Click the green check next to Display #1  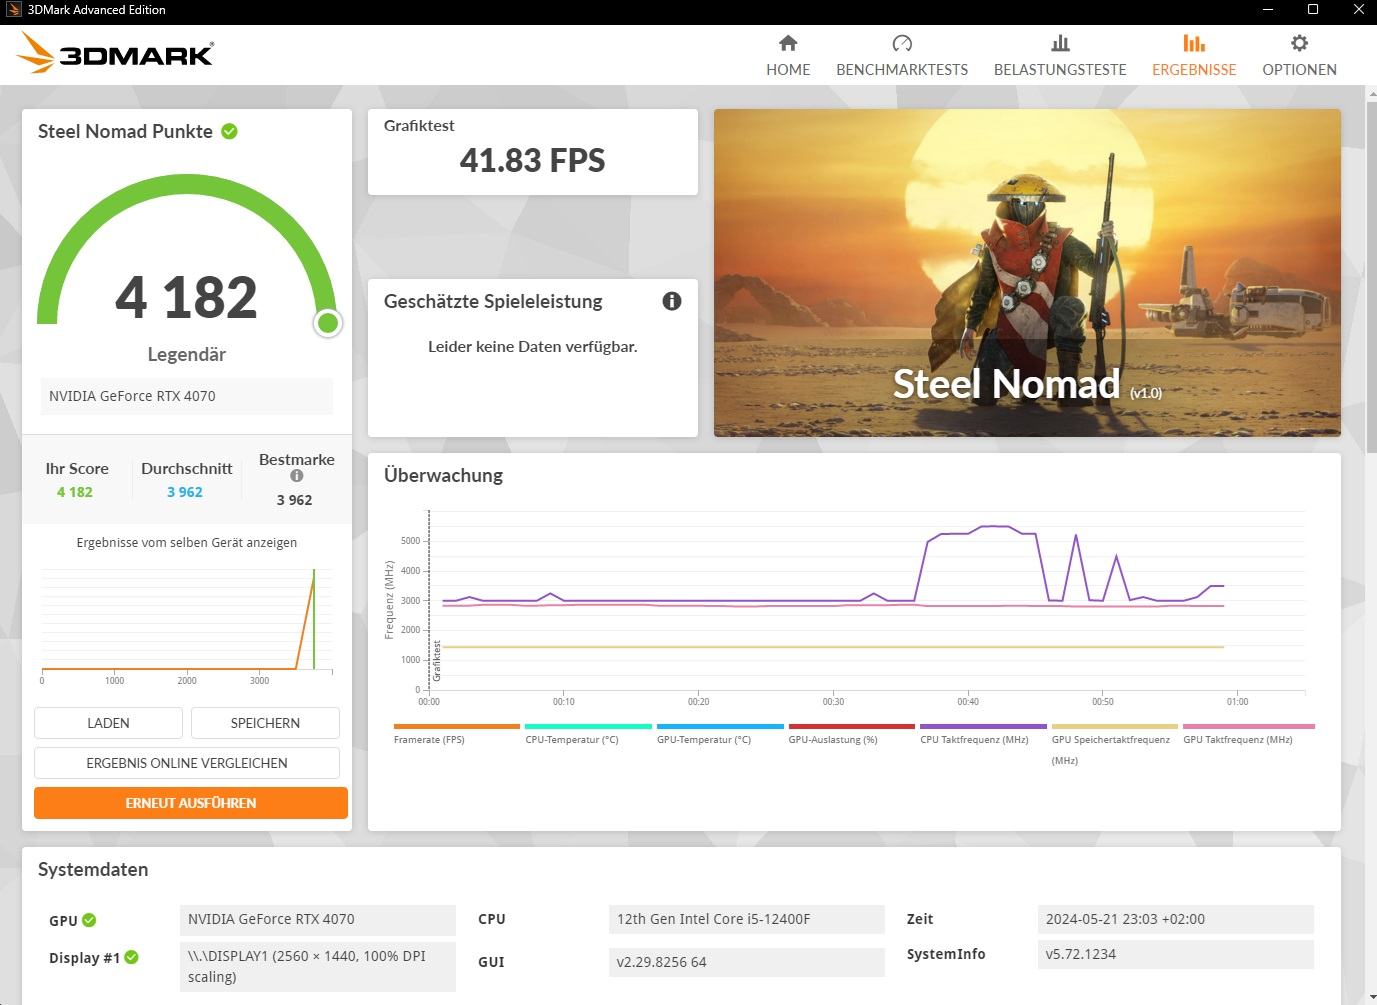pos(131,957)
